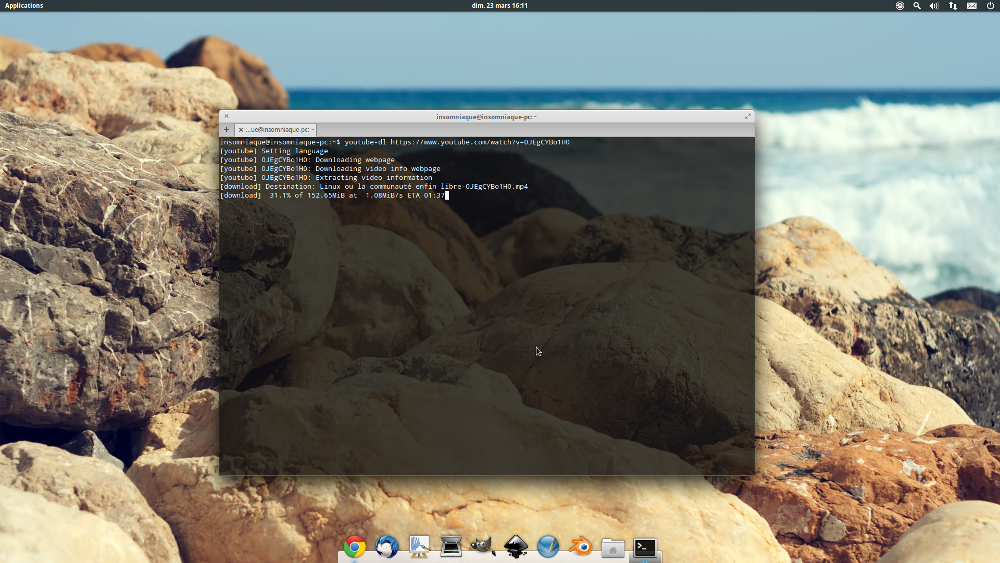Open the power session menu icon
Screen dimensions: 1000x563
990,6
